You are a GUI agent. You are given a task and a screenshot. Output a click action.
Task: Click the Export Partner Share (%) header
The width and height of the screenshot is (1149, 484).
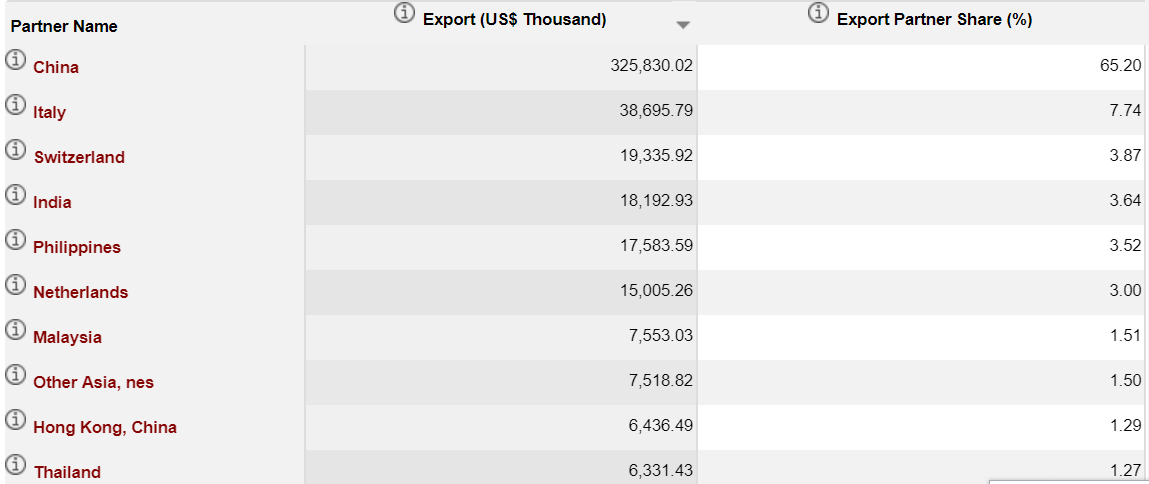[x=934, y=19]
